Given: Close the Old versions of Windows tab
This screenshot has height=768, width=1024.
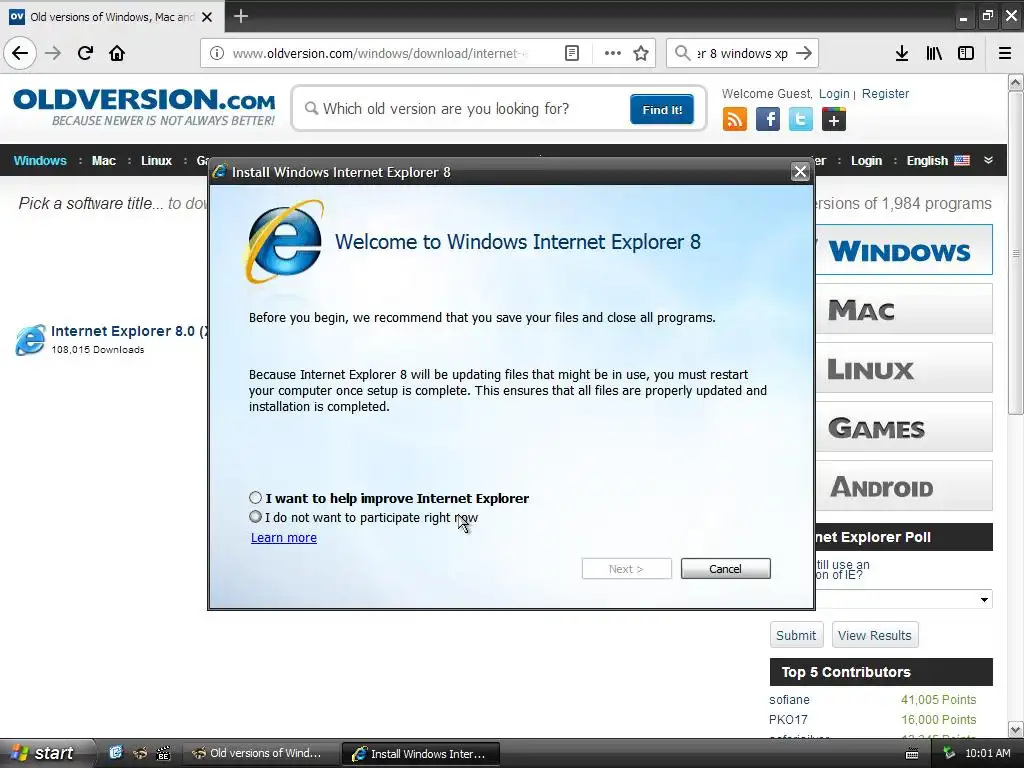Looking at the screenshot, I should (207, 17).
